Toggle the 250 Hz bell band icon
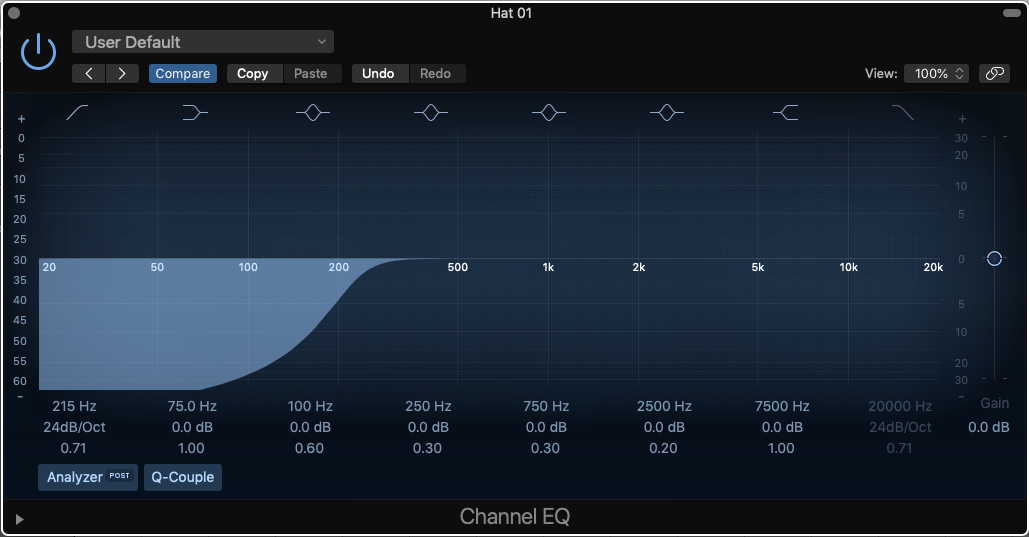This screenshot has height=537, width=1029. pos(430,113)
